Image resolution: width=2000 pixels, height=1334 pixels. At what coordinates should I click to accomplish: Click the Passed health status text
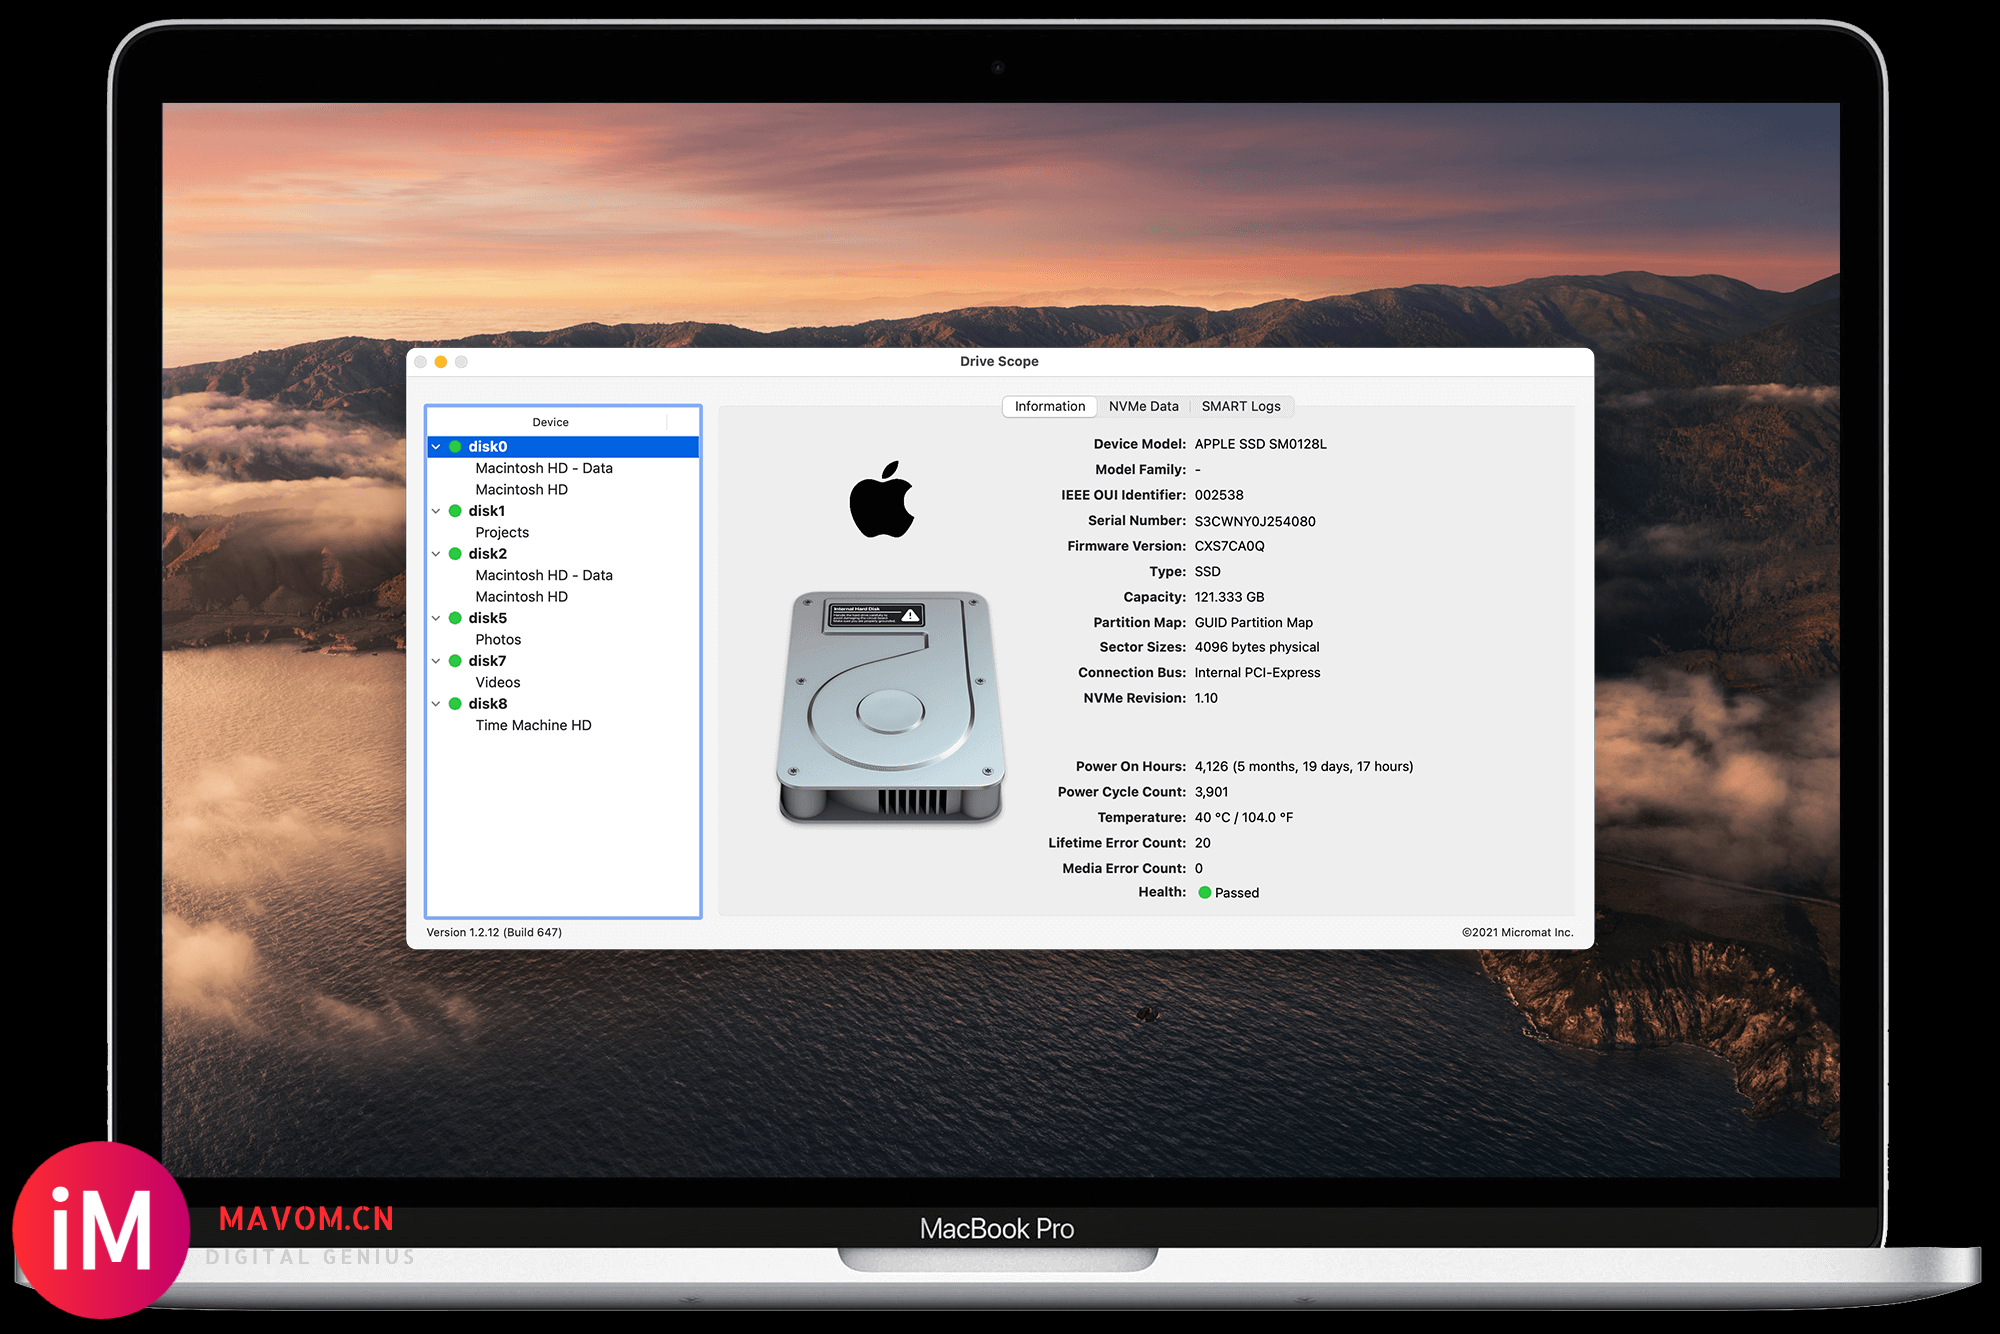point(1237,893)
